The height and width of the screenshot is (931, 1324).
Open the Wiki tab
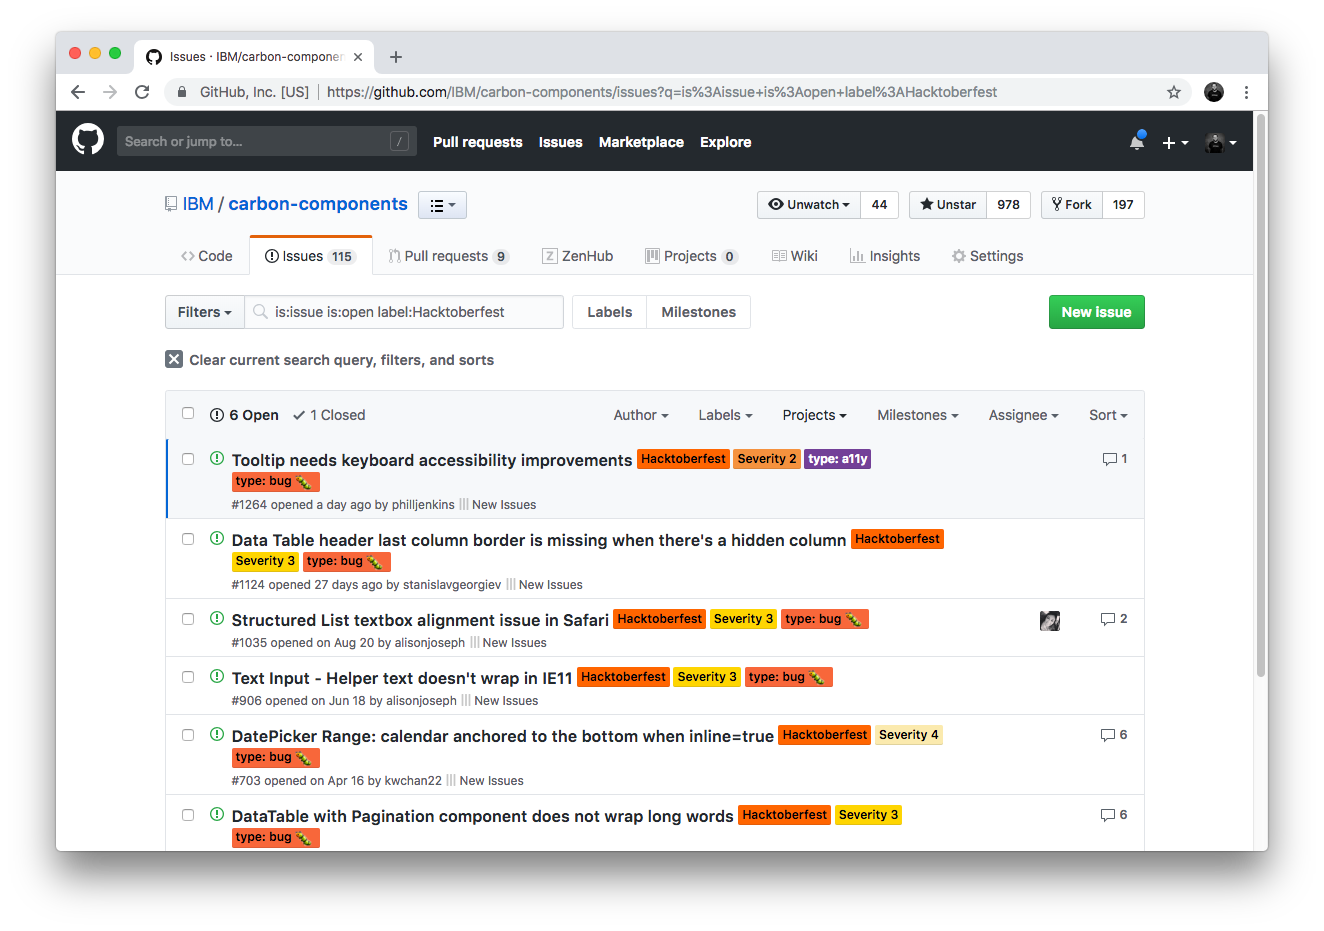[x=794, y=256]
